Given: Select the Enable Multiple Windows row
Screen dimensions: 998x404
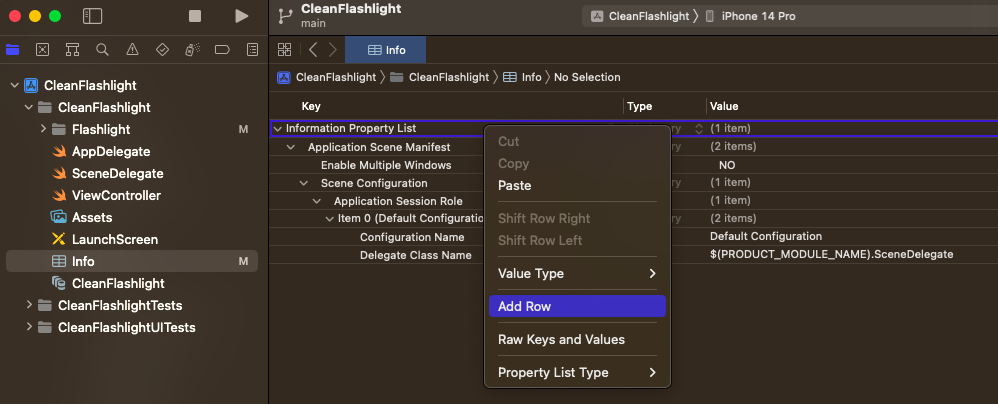Looking at the screenshot, I should (386, 165).
